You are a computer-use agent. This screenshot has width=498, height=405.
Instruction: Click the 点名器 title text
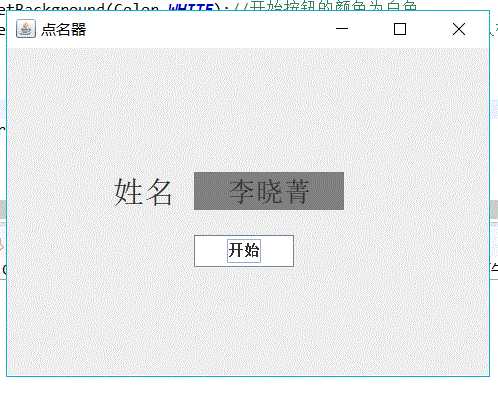point(64,29)
